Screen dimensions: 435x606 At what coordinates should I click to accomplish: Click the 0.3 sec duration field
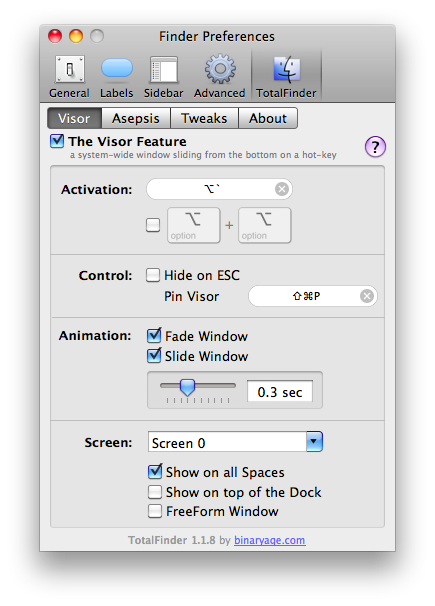[280, 392]
